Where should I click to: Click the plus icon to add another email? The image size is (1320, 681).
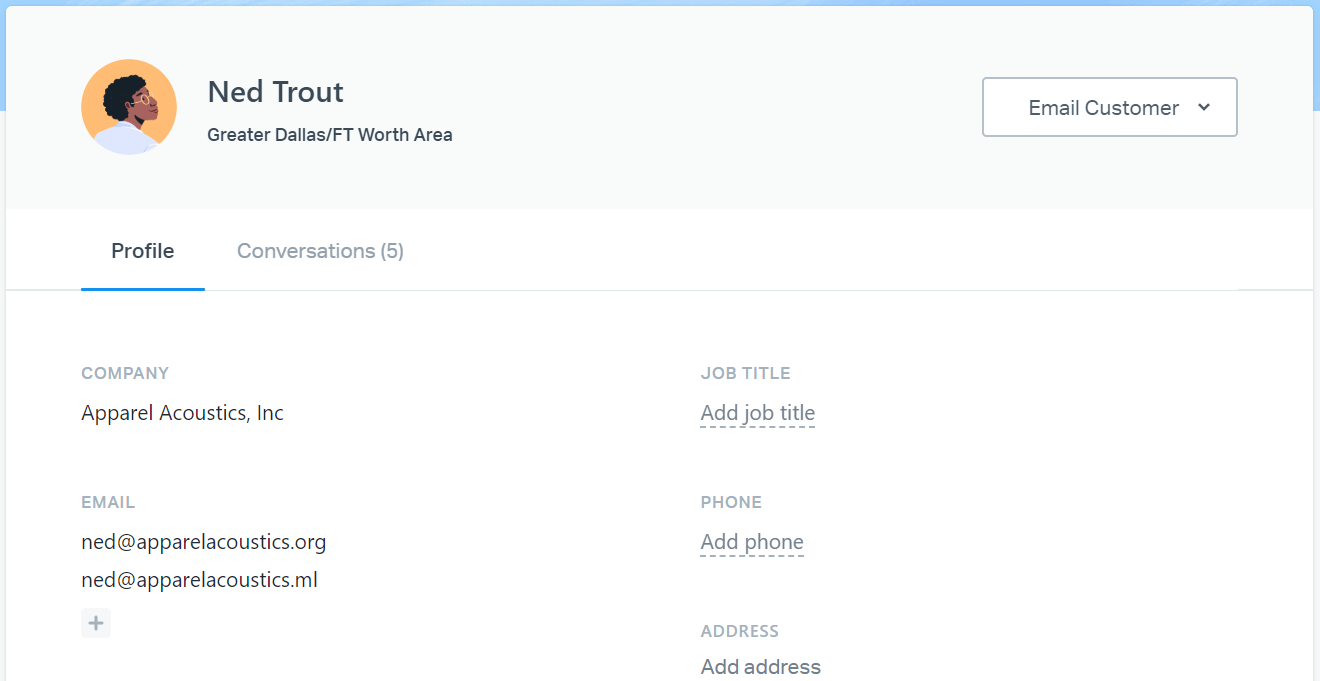[96, 623]
